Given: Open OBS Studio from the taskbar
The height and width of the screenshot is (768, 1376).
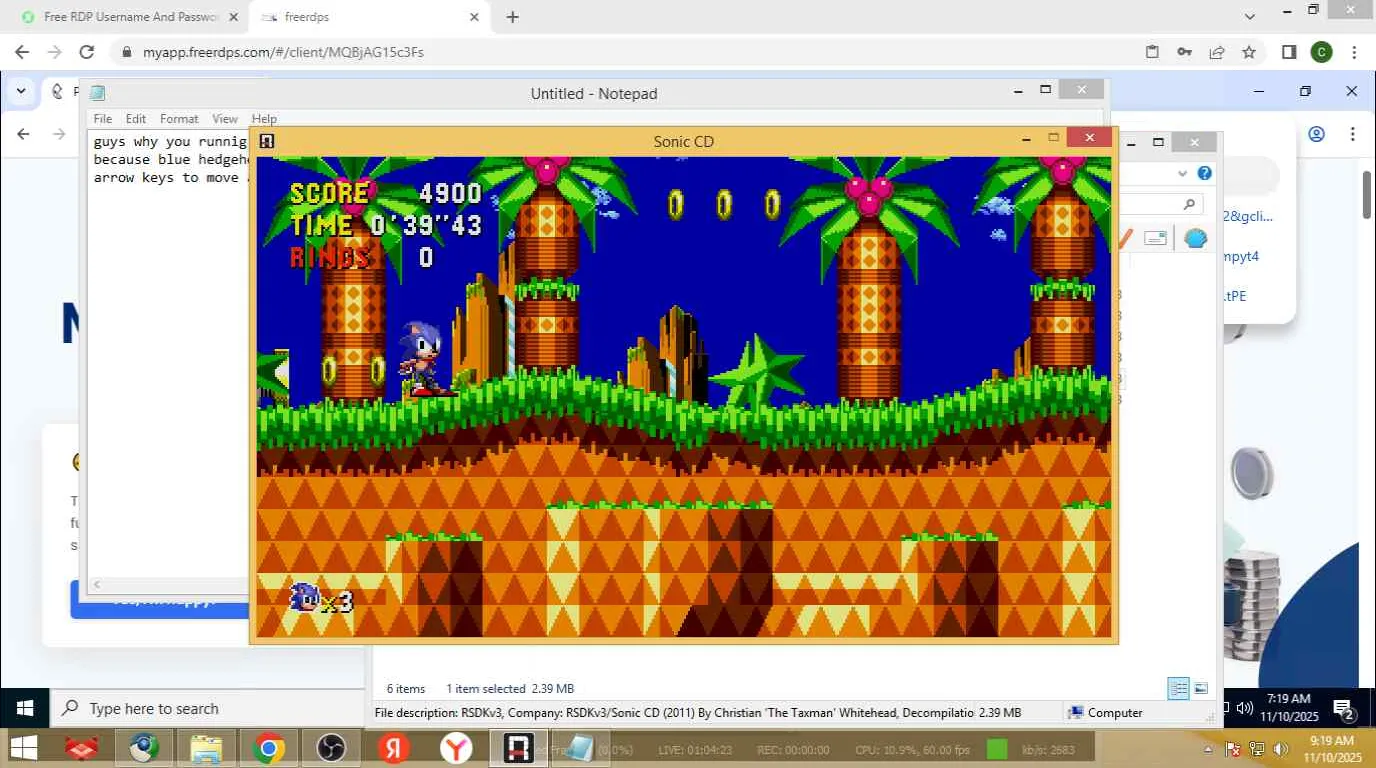Looking at the screenshot, I should pyautogui.click(x=330, y=748).
